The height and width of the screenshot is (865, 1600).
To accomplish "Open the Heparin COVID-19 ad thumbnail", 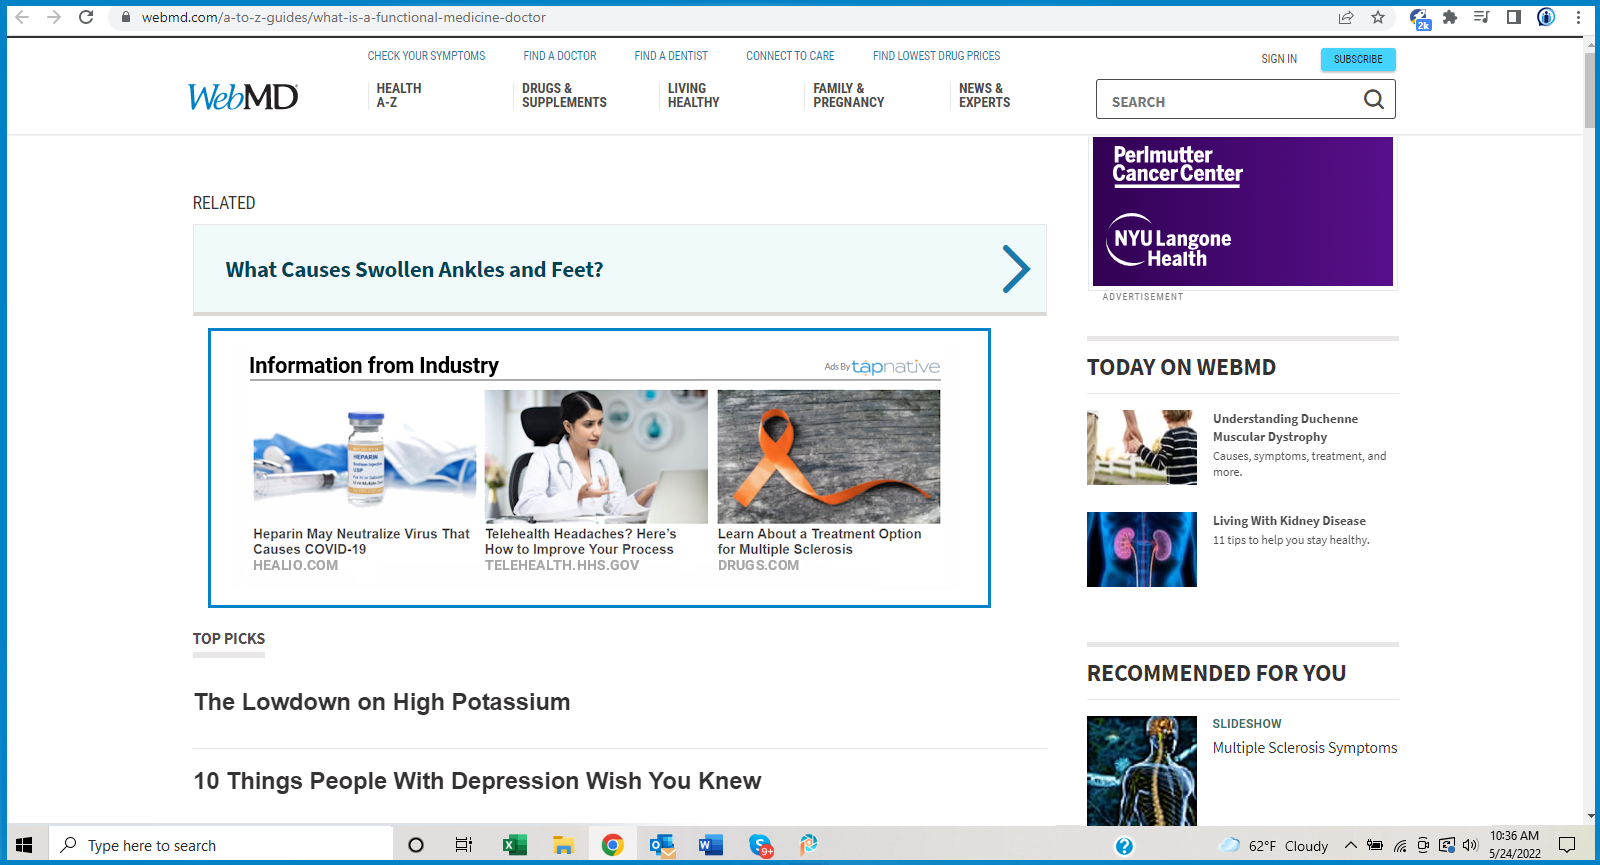I will click(x=364, y=457).
